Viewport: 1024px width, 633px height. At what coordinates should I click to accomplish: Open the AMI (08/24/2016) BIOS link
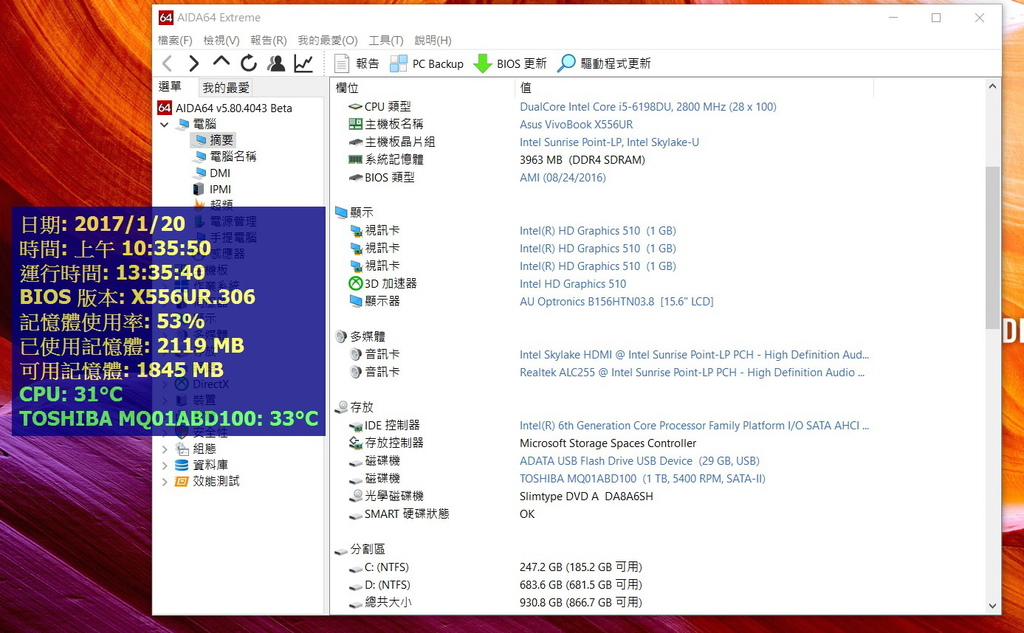(563, 177)
